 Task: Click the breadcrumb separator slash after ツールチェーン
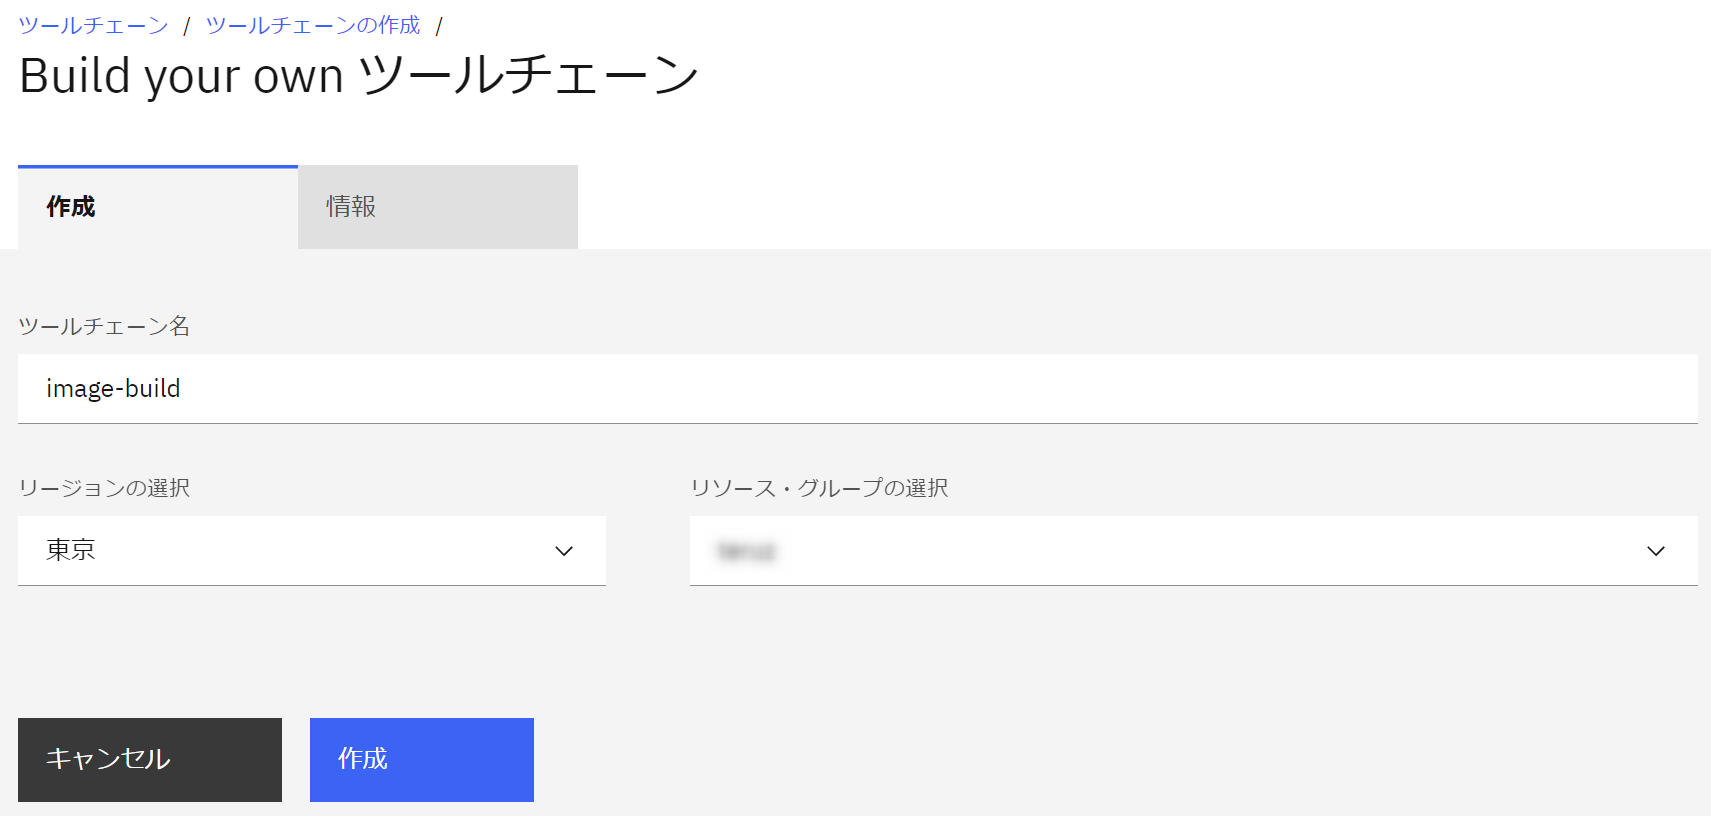187,24
